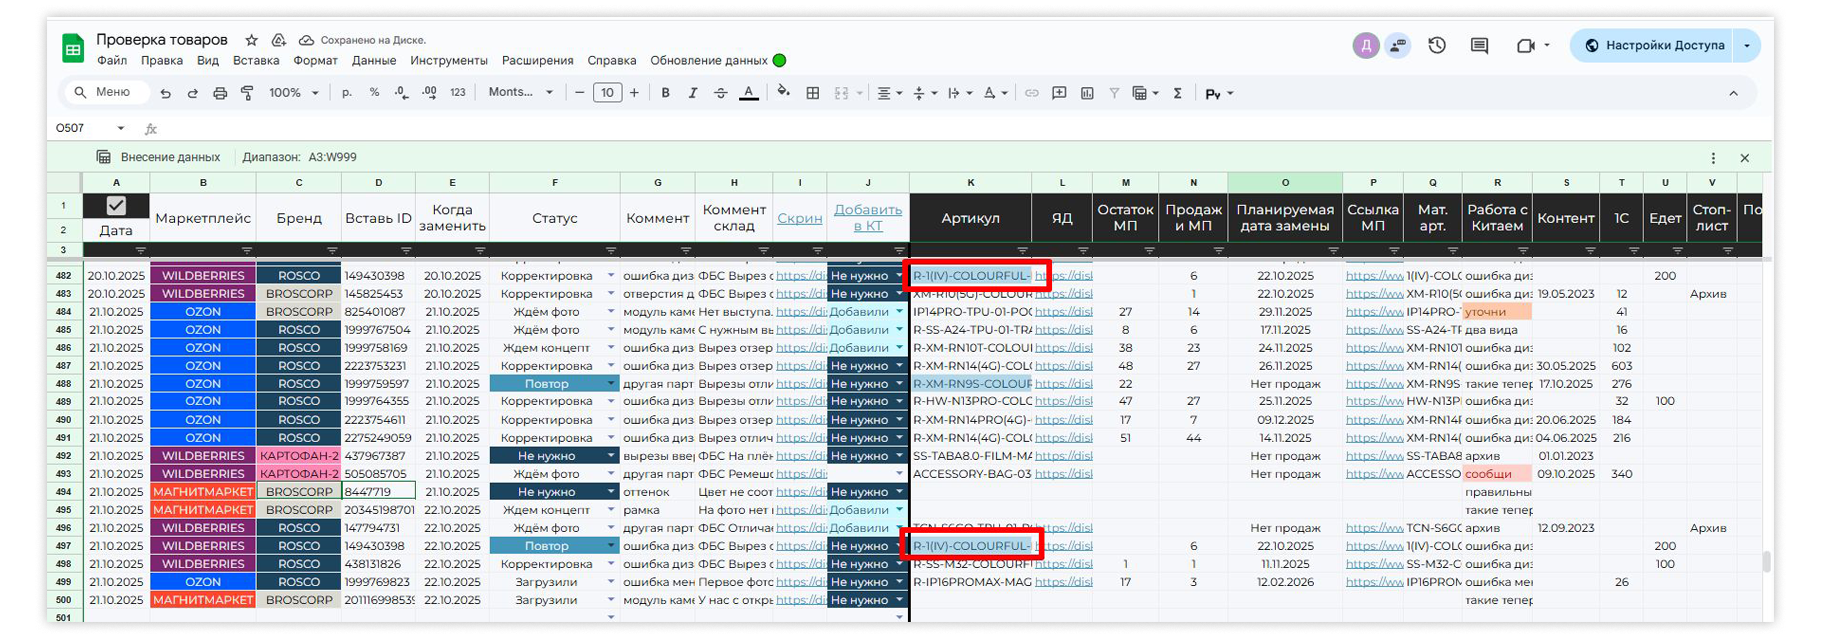
Task: Open the comments panel icon
Action: point(1479,45)
